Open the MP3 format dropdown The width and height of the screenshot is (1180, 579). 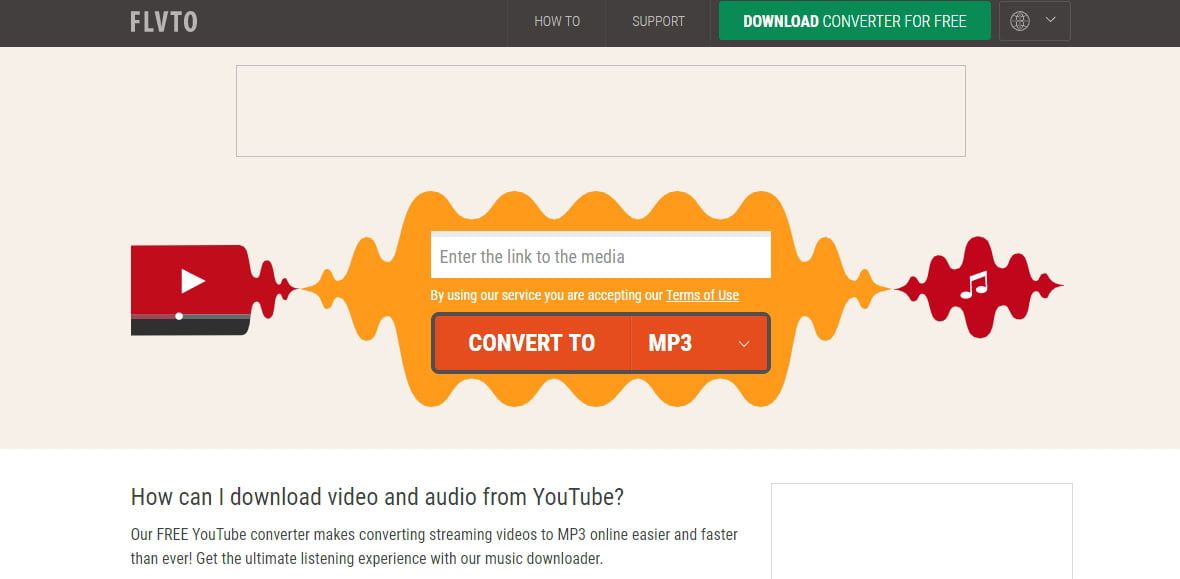point(700,343)
